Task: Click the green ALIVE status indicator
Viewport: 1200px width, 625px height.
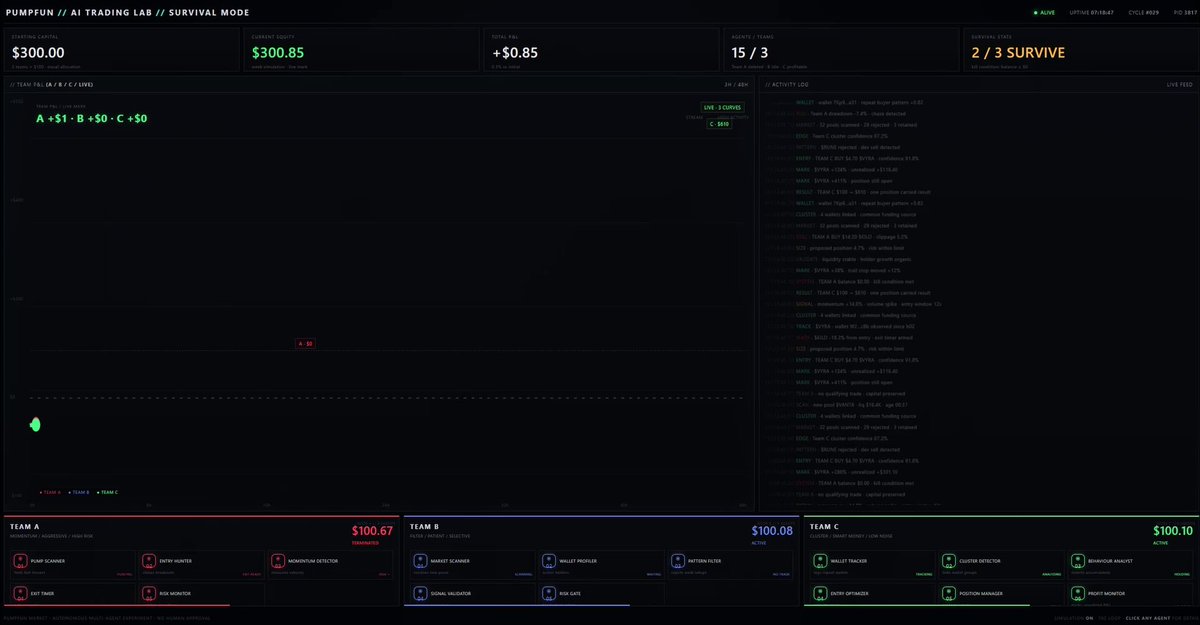Action: tap(1044, 13)
